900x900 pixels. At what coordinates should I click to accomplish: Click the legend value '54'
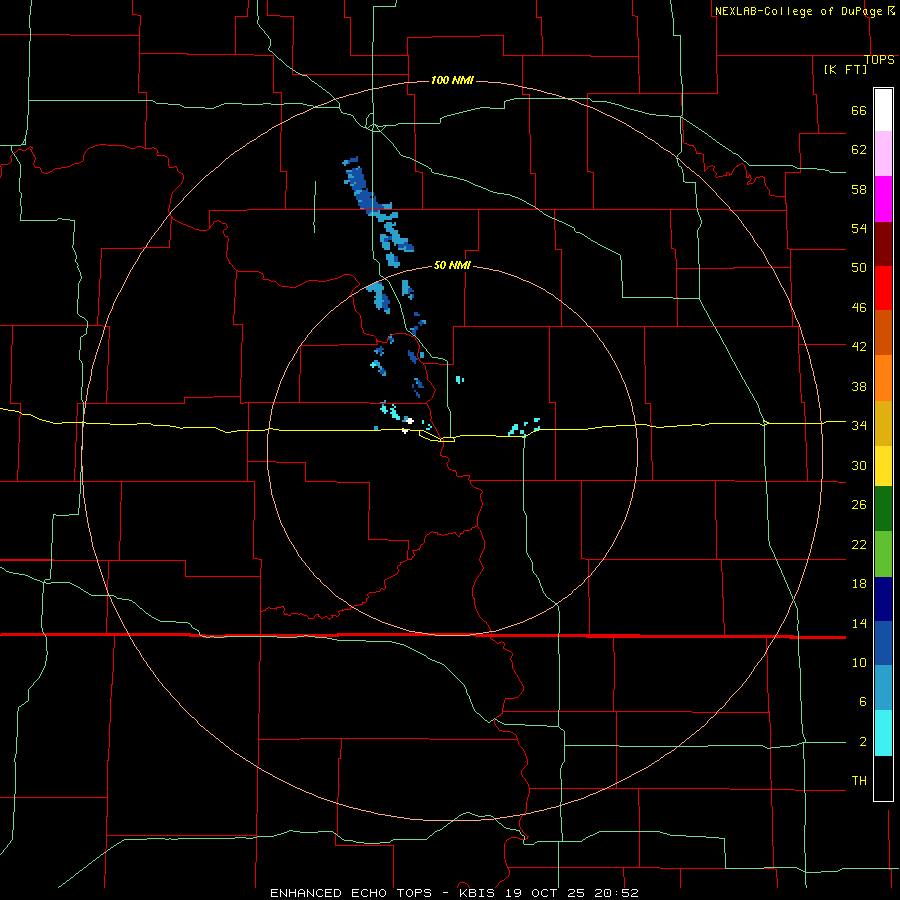point(859,228)
